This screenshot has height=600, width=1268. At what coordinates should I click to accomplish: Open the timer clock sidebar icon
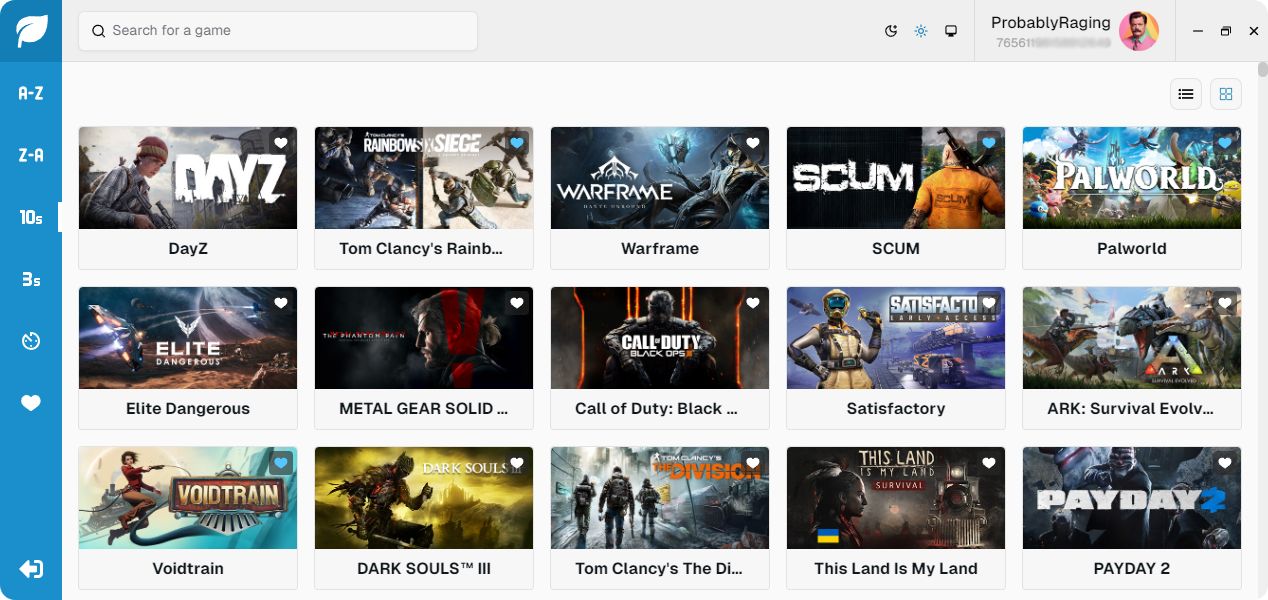(x=31, y=341)
